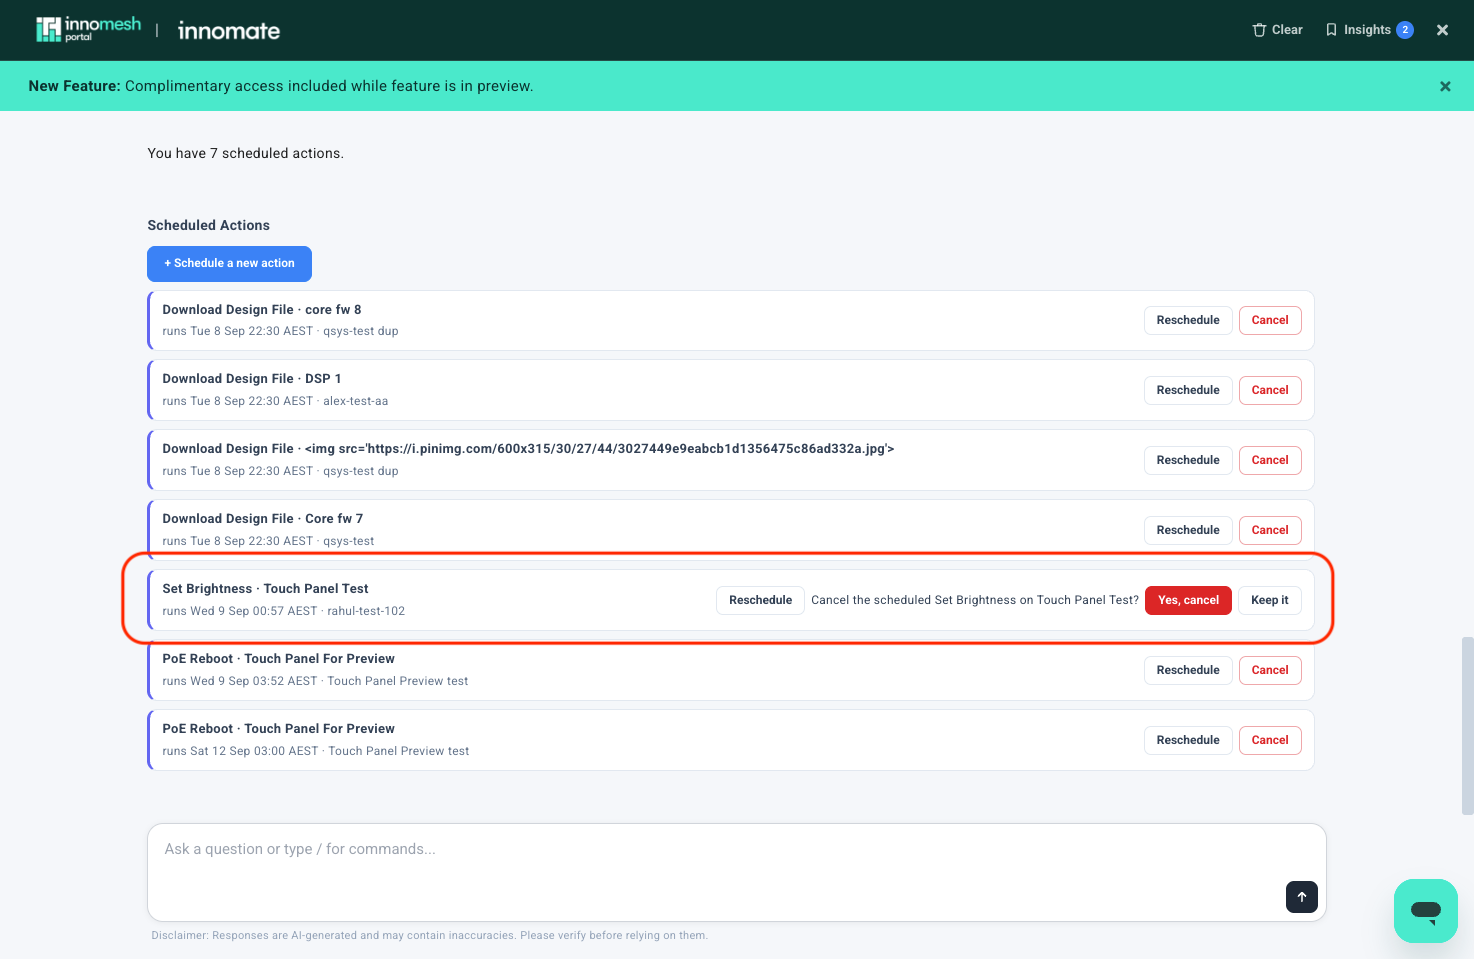Cancel the DSP 1 download
The image size is (1474, 959).
coord(1270,390)
